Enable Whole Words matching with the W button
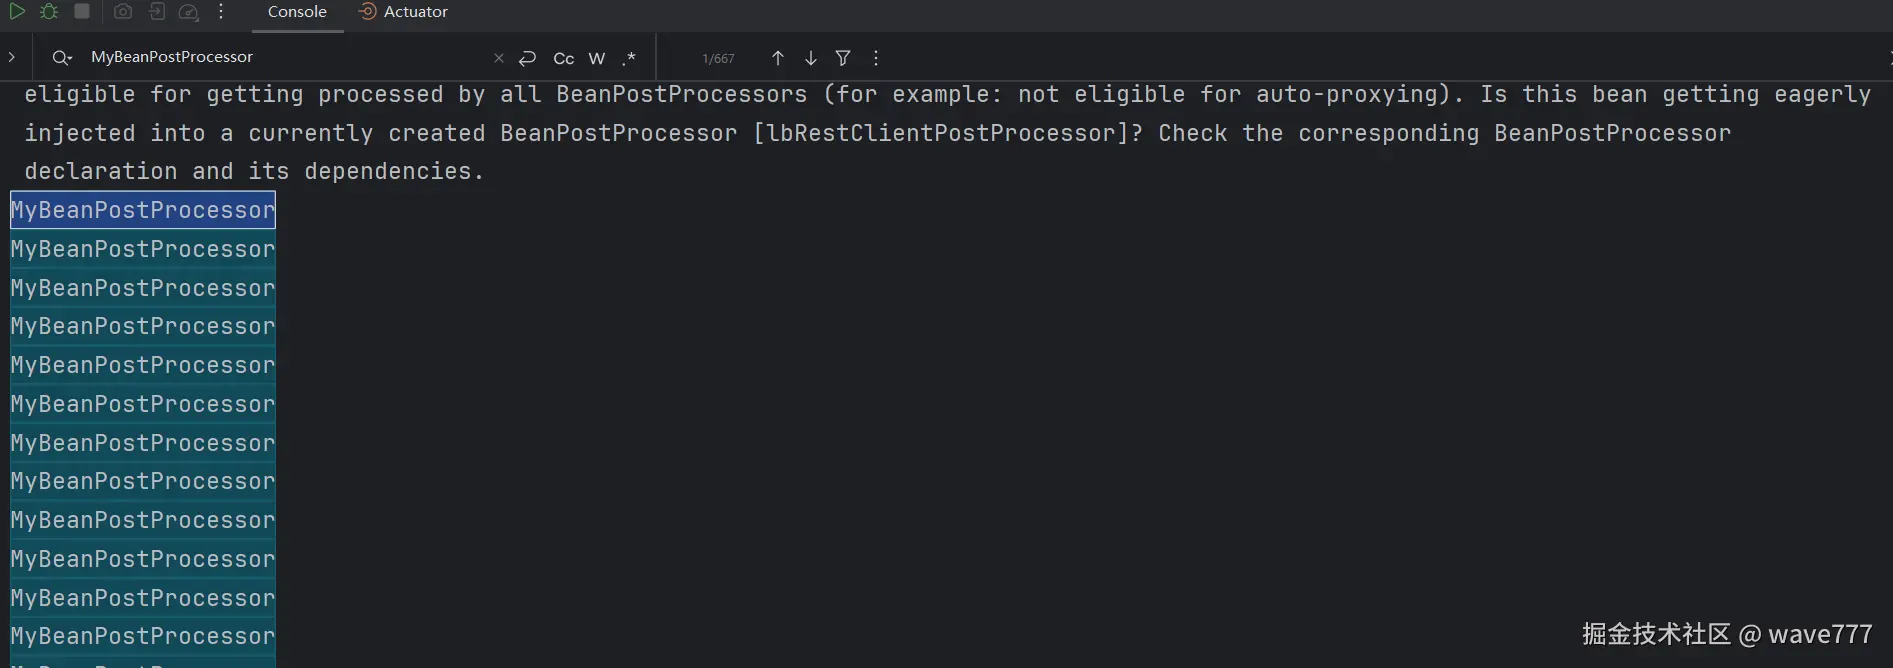Viewport: 1893px width, 668px height. click(x=597, y=58)
